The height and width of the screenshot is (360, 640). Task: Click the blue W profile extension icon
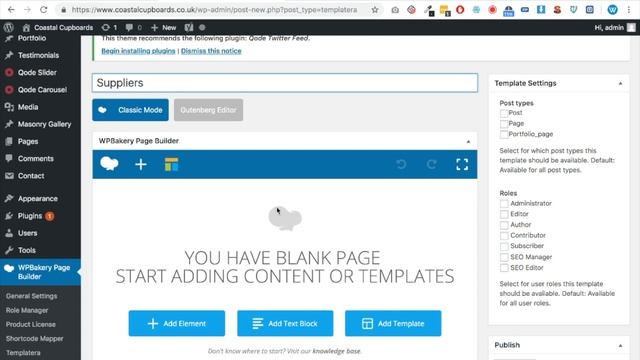[x=612, y=9]
